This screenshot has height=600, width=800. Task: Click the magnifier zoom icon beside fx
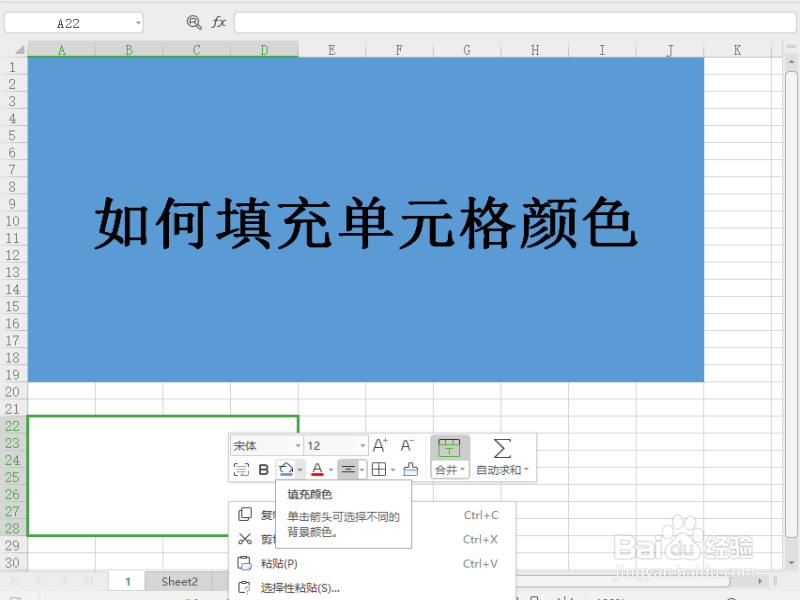click(194, 22)
